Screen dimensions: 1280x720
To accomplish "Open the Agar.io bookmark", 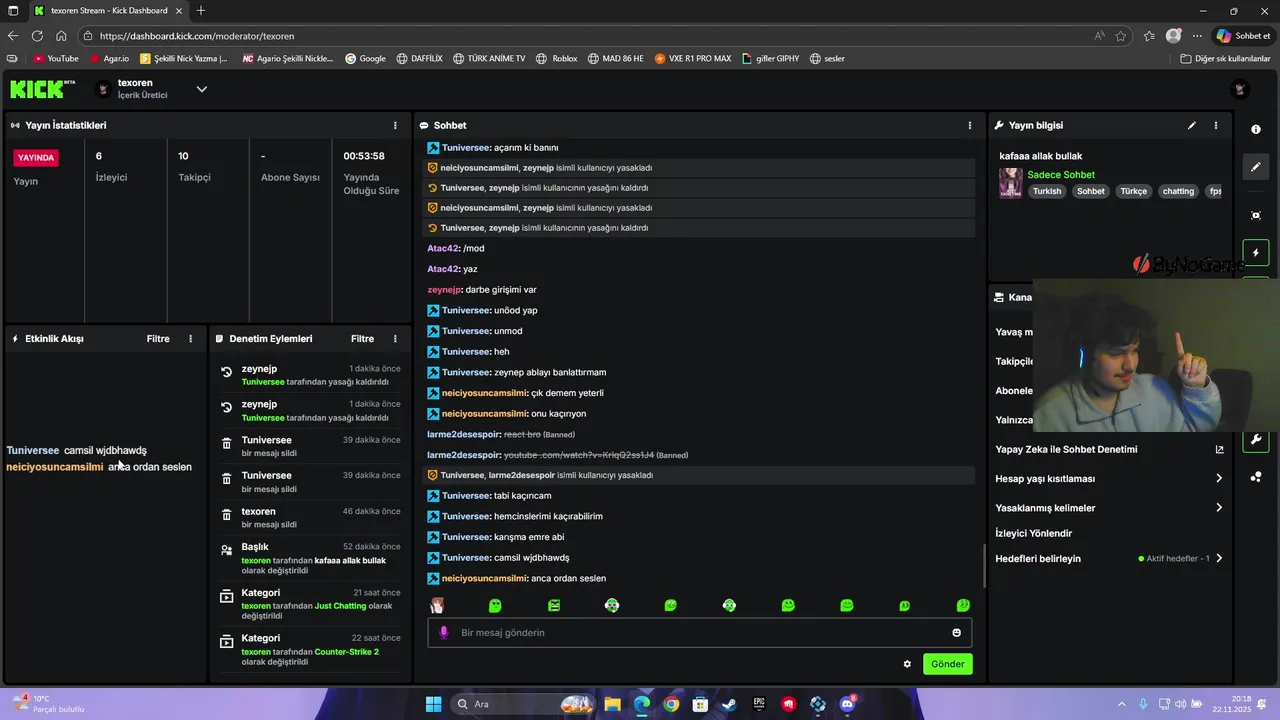I will click(109, 59).
